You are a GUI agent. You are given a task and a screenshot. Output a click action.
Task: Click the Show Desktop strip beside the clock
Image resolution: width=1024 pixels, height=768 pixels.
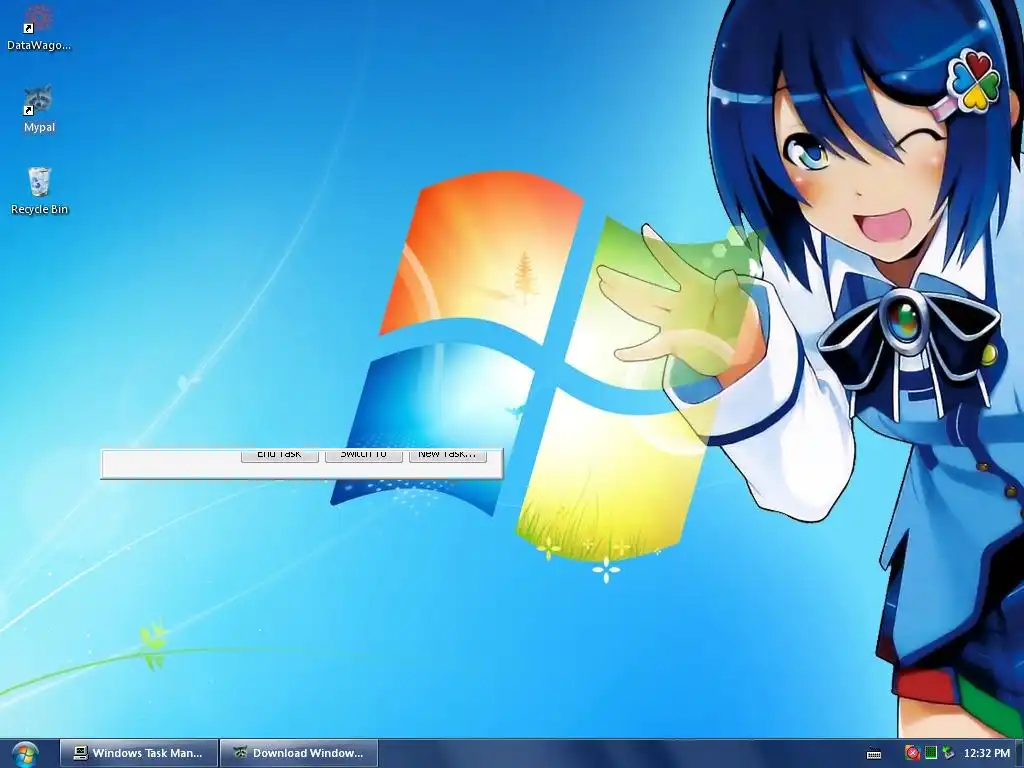click(x=1020, y=754)
